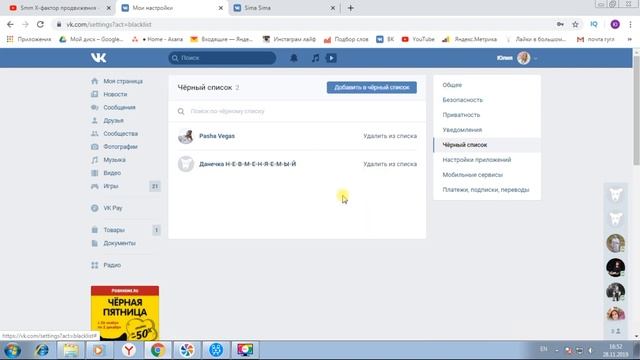The image size is (640, 360).
Task: Open the user avatar in VK header
Action: point(524,58)
